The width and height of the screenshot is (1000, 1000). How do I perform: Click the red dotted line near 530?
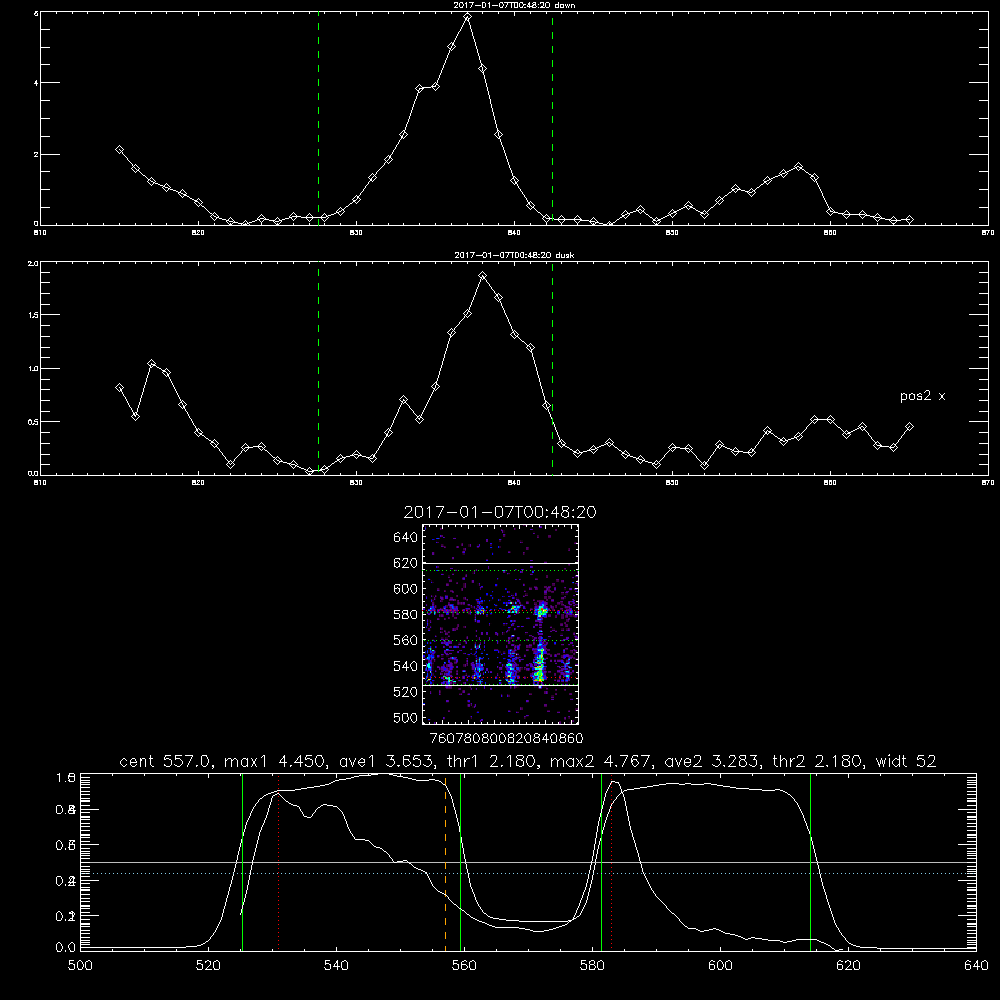point(279,861)
